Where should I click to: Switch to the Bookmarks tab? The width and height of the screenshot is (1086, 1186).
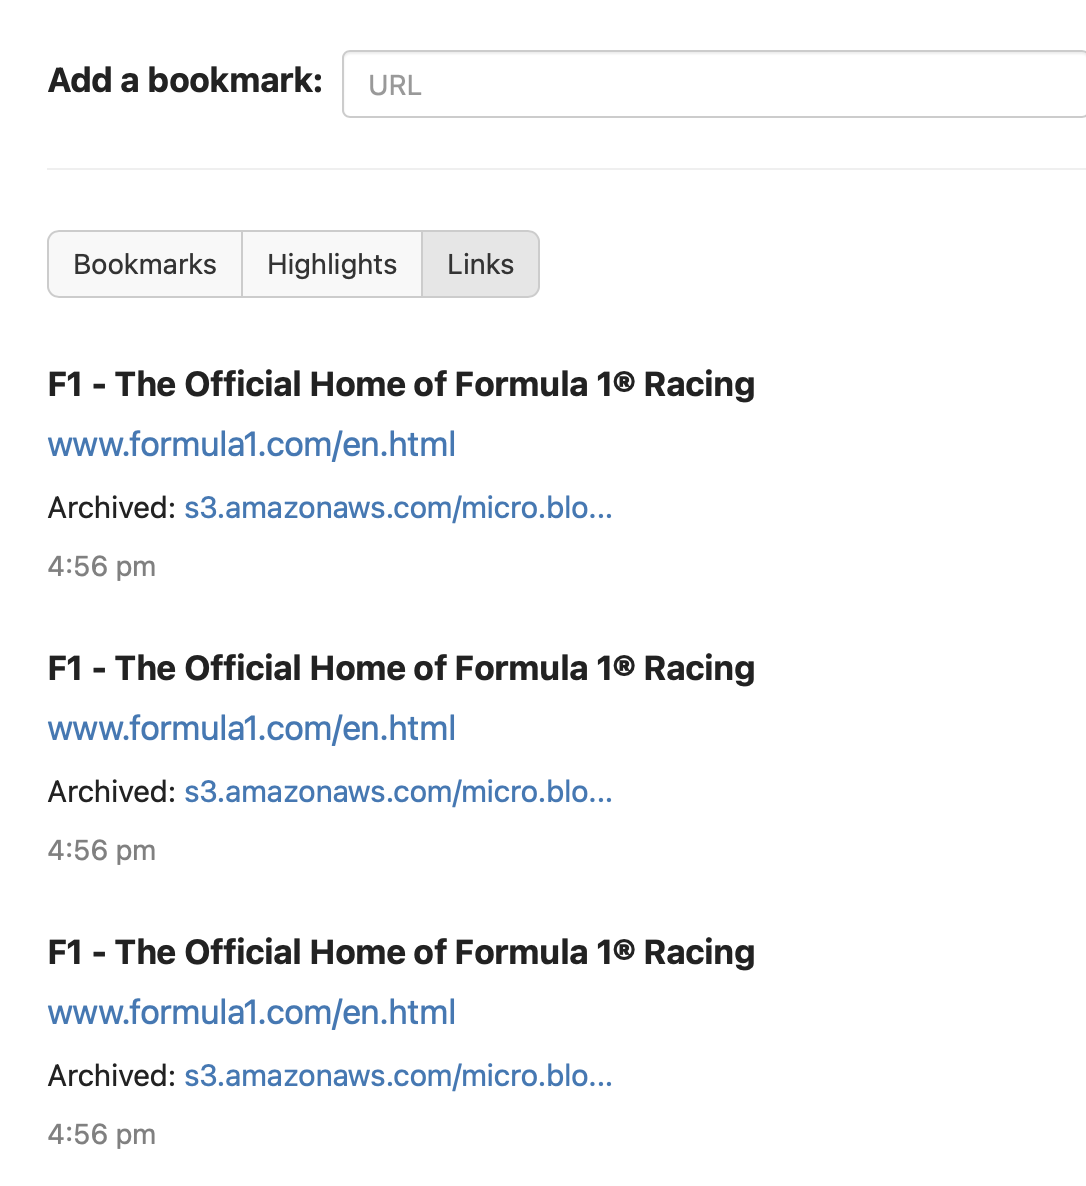pyautogui.click(x=145, y=264)
